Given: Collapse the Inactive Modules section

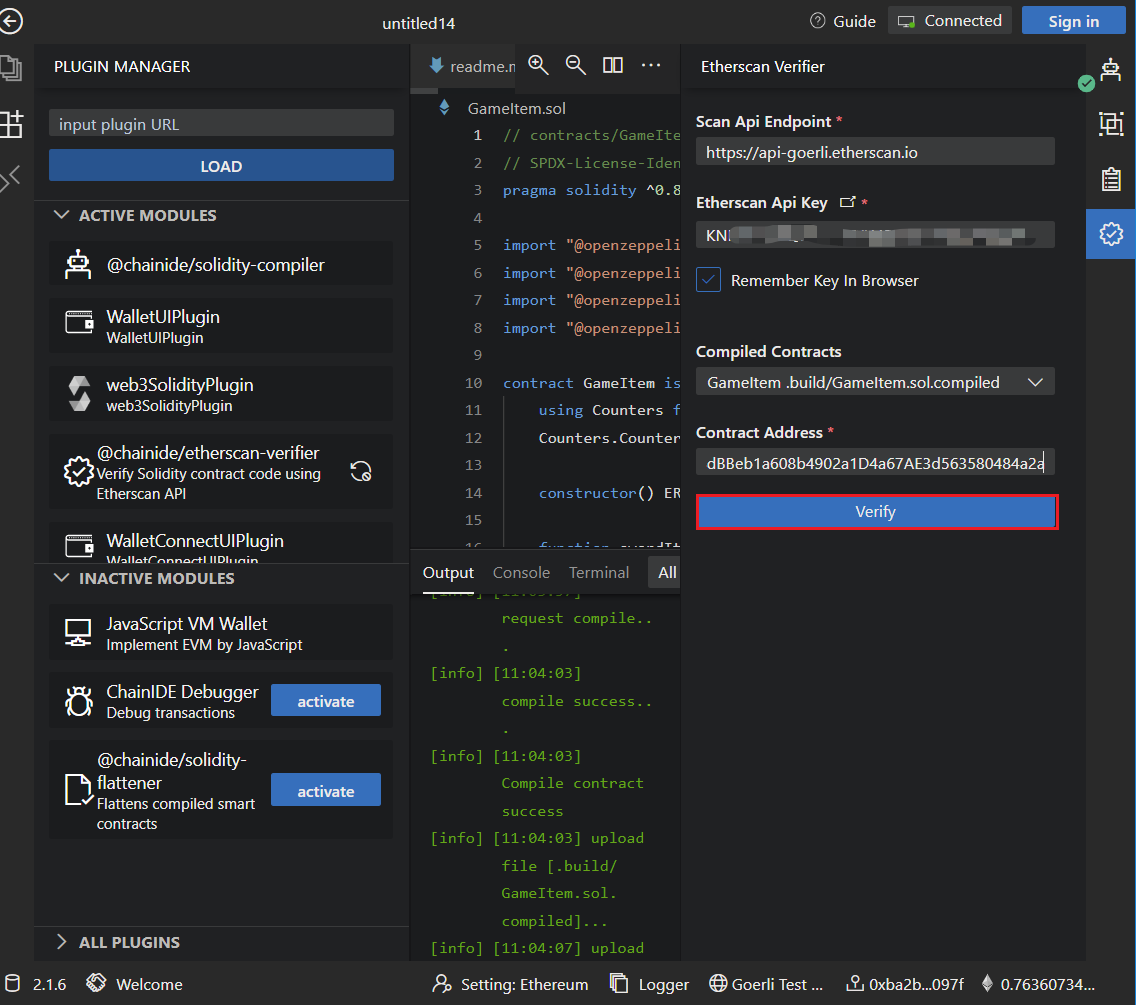Looking at the screenshot, I should [x=62, y=579].
